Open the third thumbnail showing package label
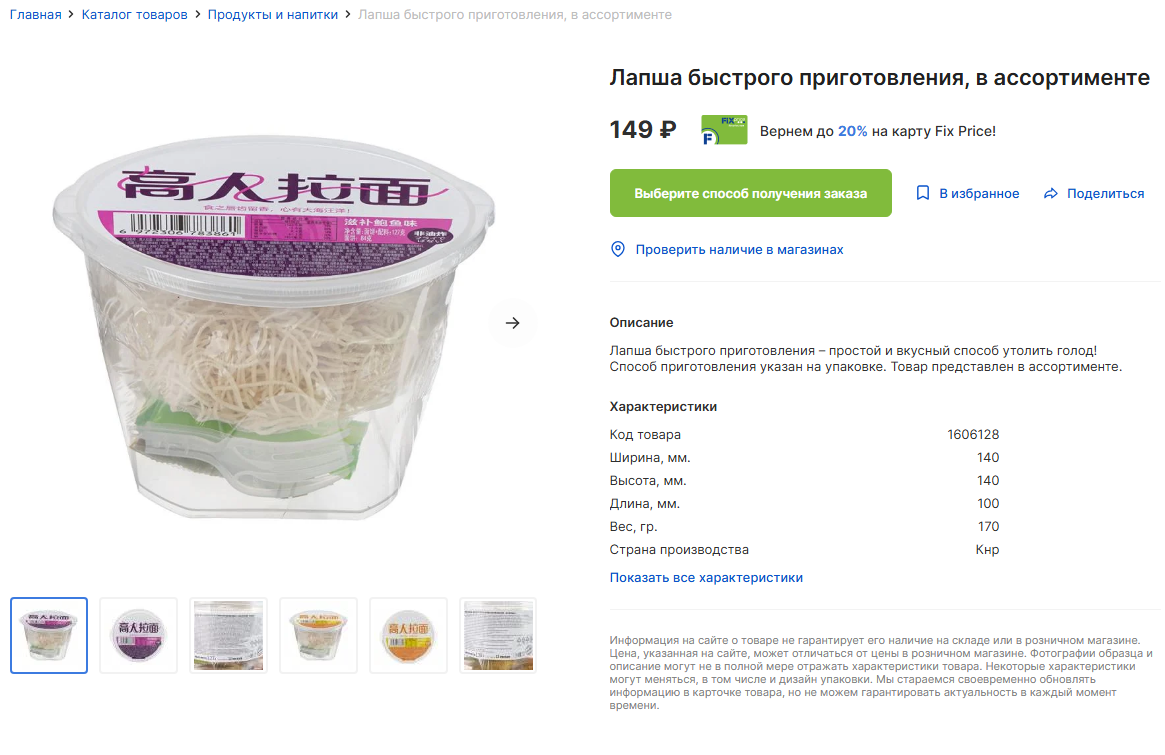The width and height of the screenshot is (1165, 755). coord(229,635)
